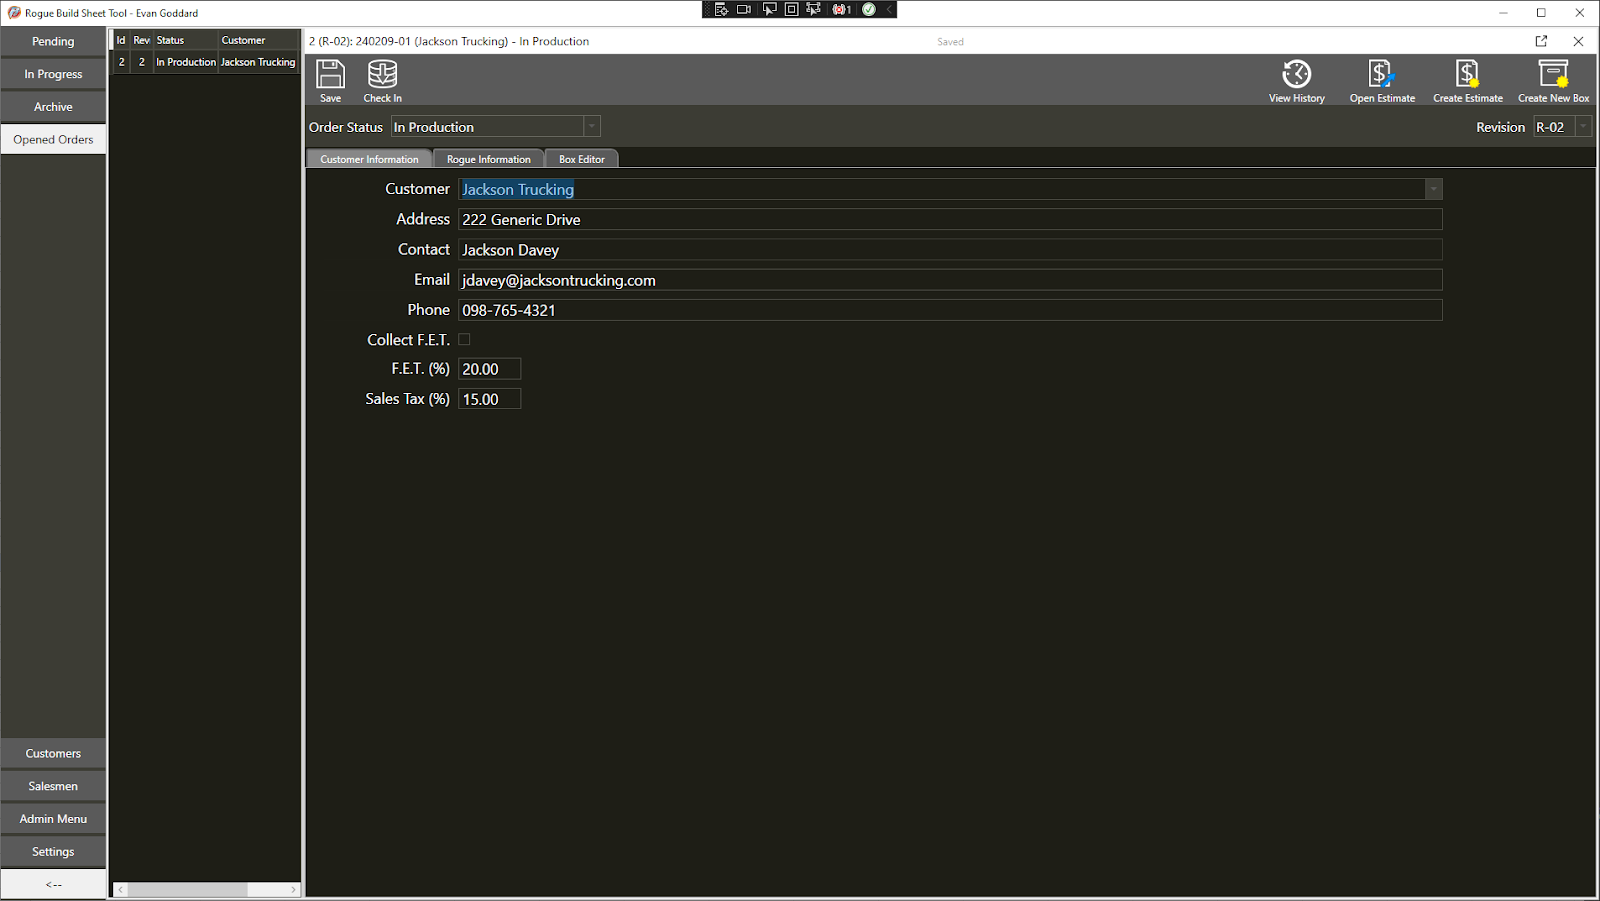The width and height of the screenshot is (1600, 901).
Task: Enable the Collect F.E.T. checkbox
Action: click(464, 340)
